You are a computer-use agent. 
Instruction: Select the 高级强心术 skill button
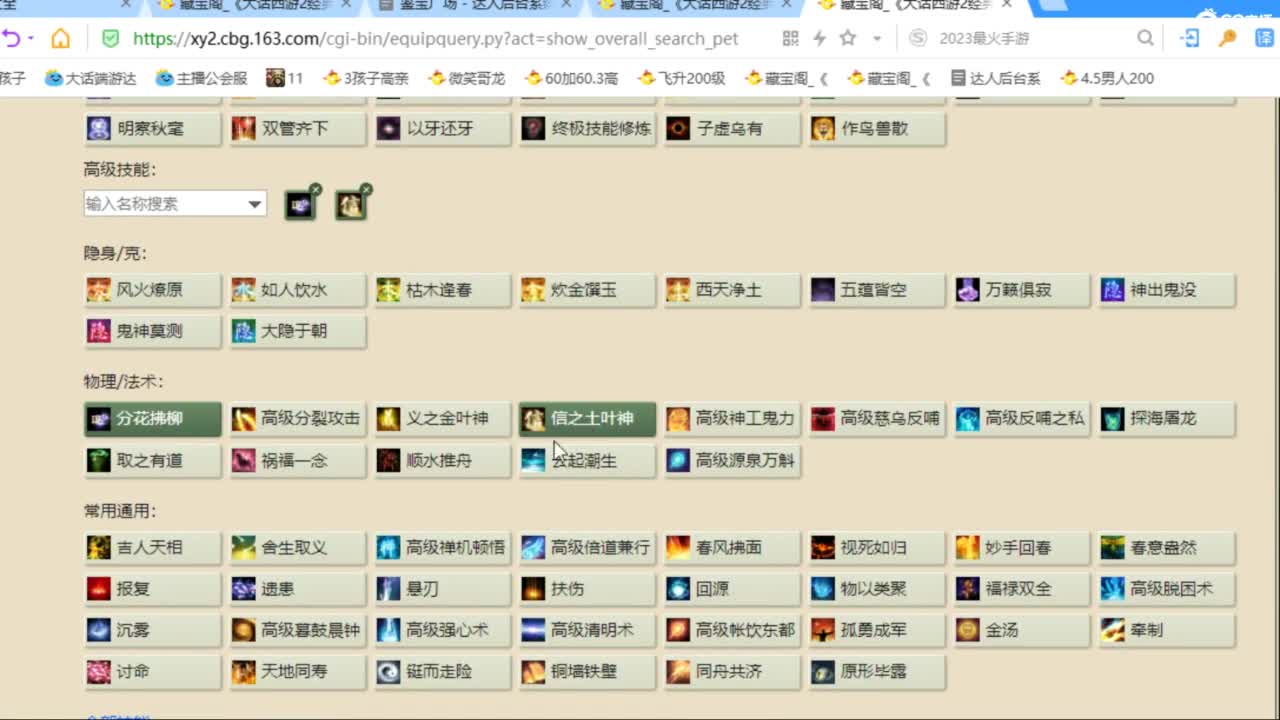tap(442, 630)
